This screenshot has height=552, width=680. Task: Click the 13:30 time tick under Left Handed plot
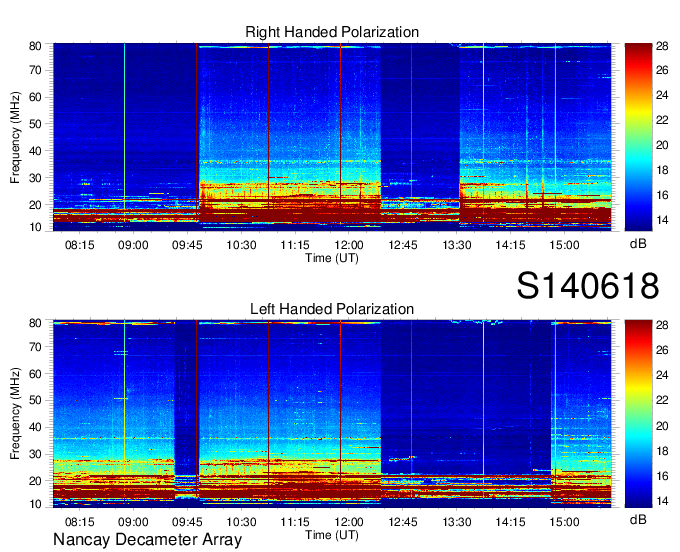457,522
